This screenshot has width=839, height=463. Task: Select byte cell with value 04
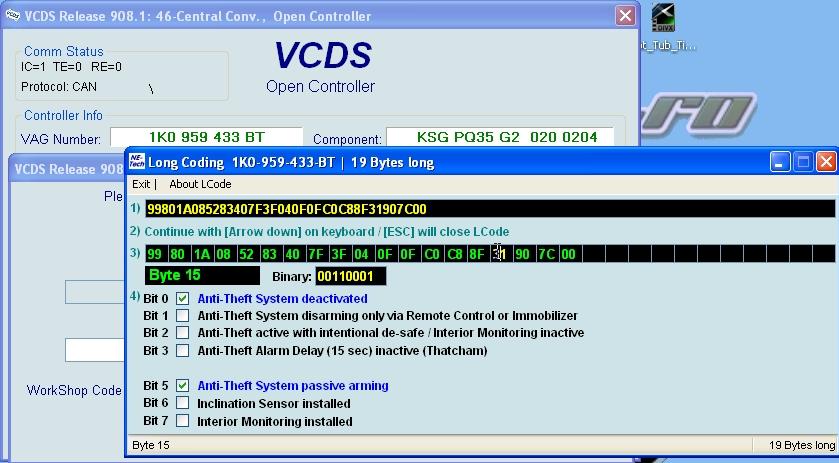tap(362, 254)
